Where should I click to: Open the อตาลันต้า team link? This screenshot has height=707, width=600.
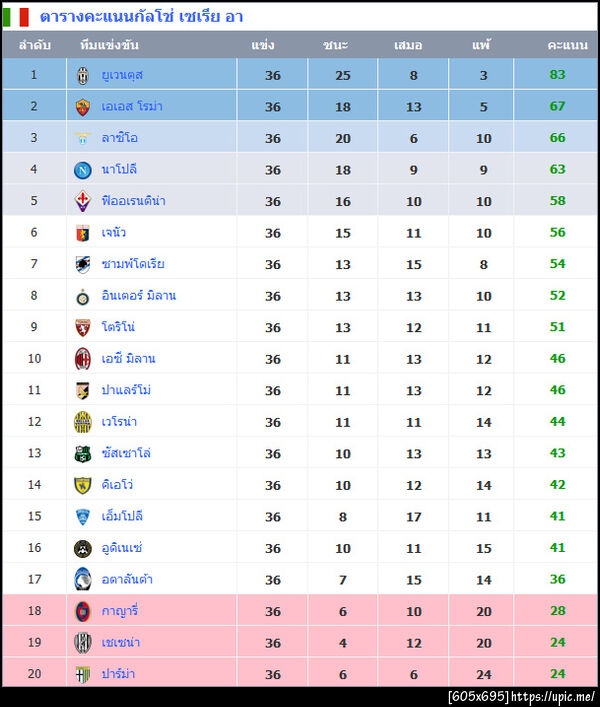coord(127,579)
